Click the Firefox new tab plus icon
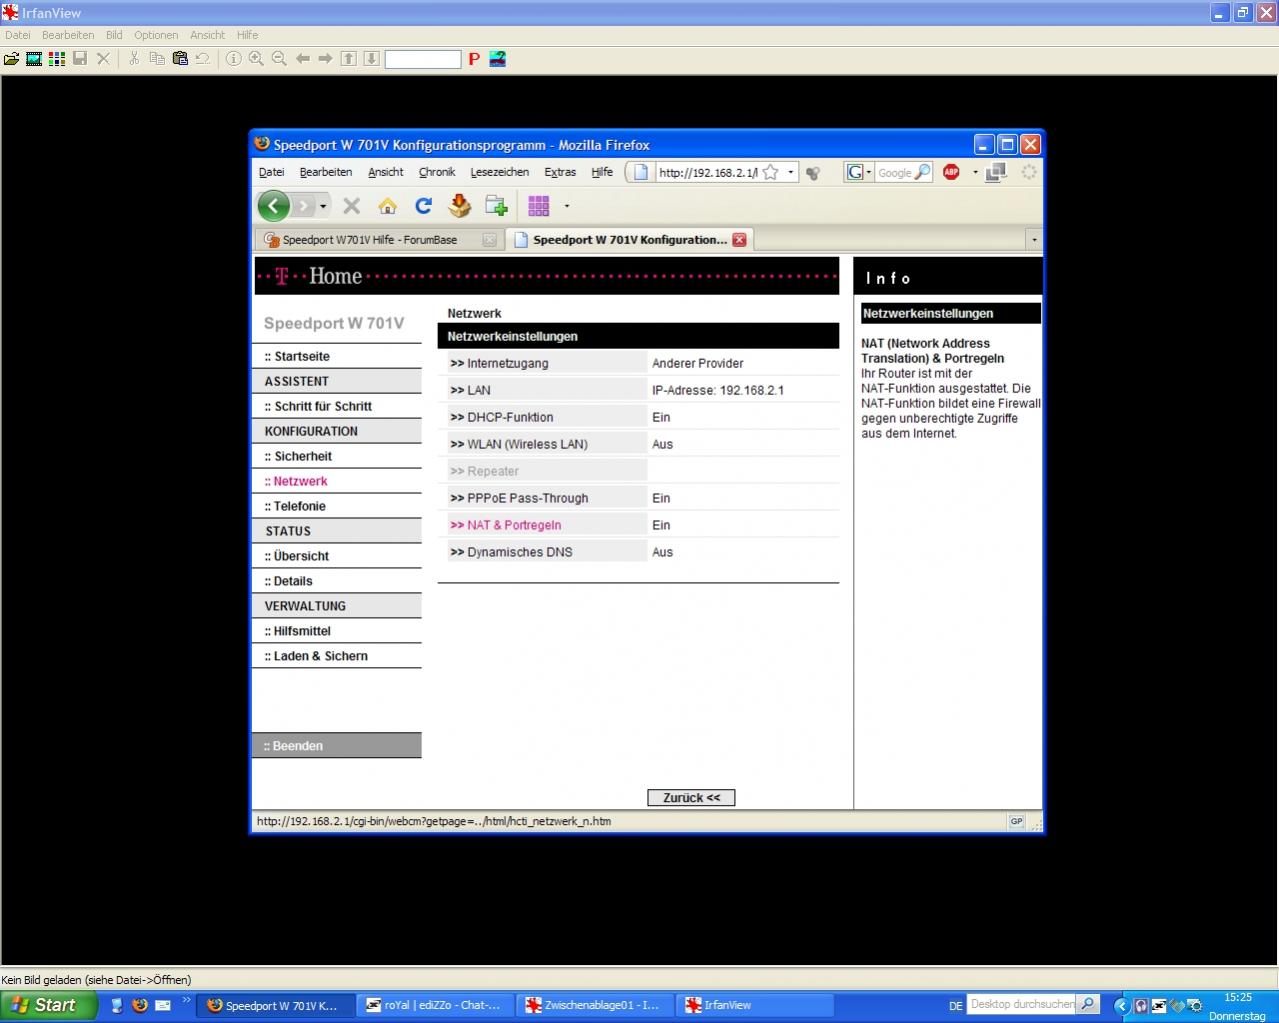This screenshot has height=1023, width=1279. [x=496, y=206]
